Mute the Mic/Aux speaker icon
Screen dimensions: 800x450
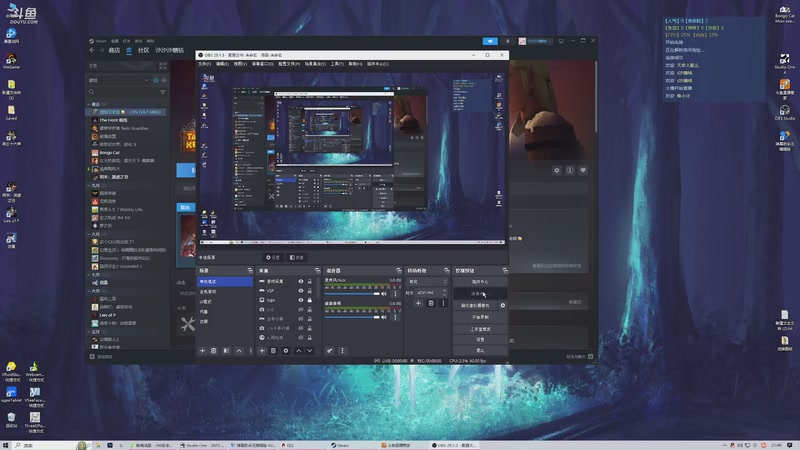coord(384,293)
